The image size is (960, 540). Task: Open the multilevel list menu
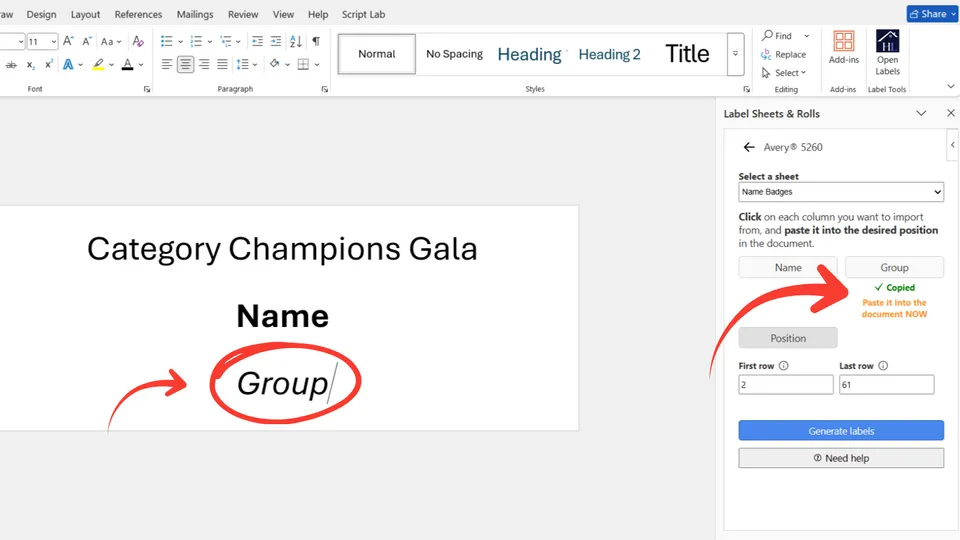tap(226, 41)
